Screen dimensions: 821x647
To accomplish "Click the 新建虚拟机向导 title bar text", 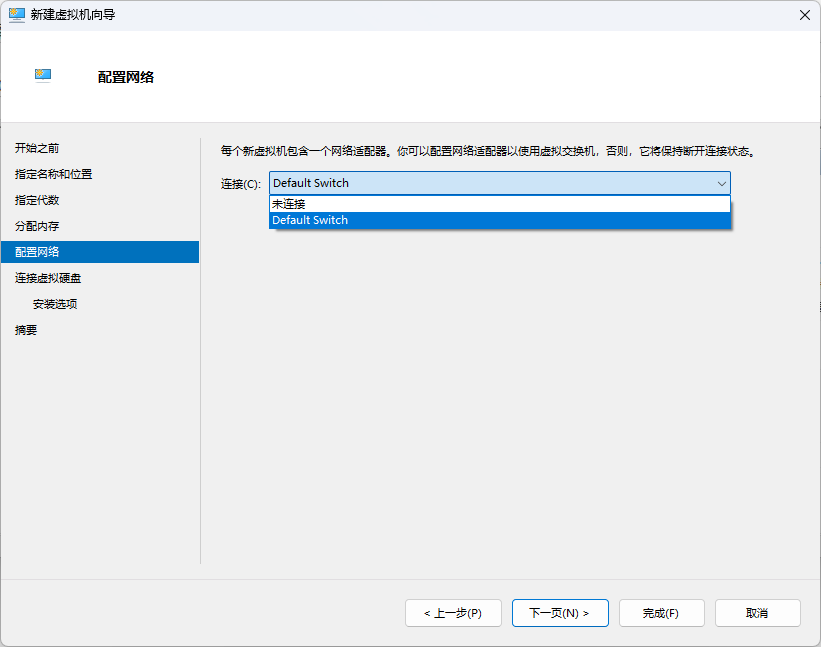I will coord(73,15).
